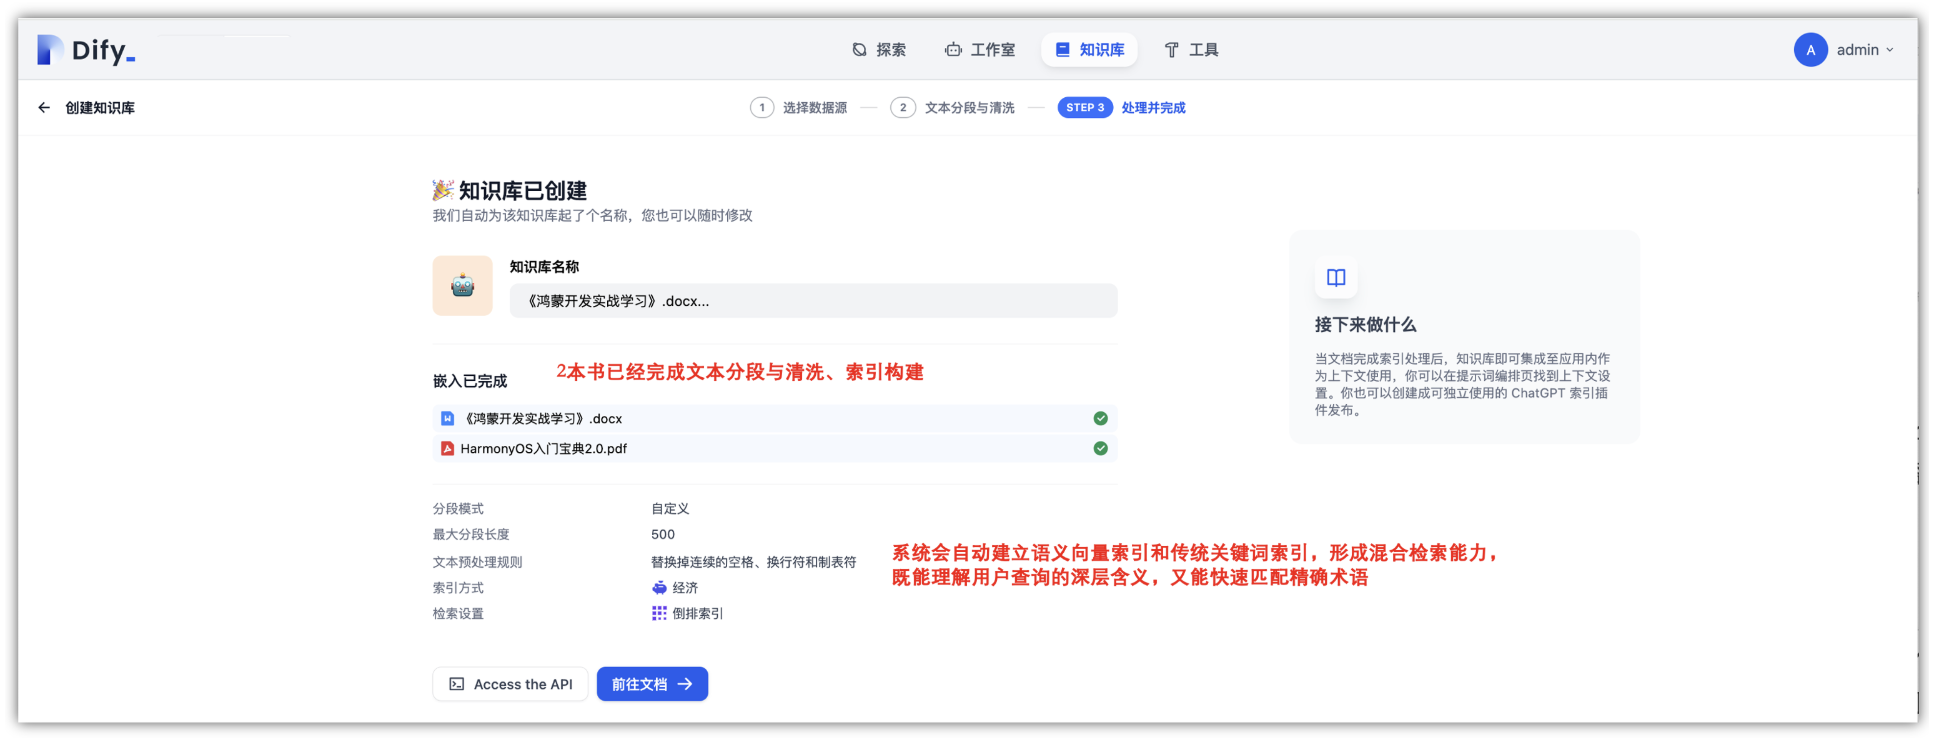Click the 嵌入已完成 label
Screen dimensions: 1942x744
click(x=470, y=381)
